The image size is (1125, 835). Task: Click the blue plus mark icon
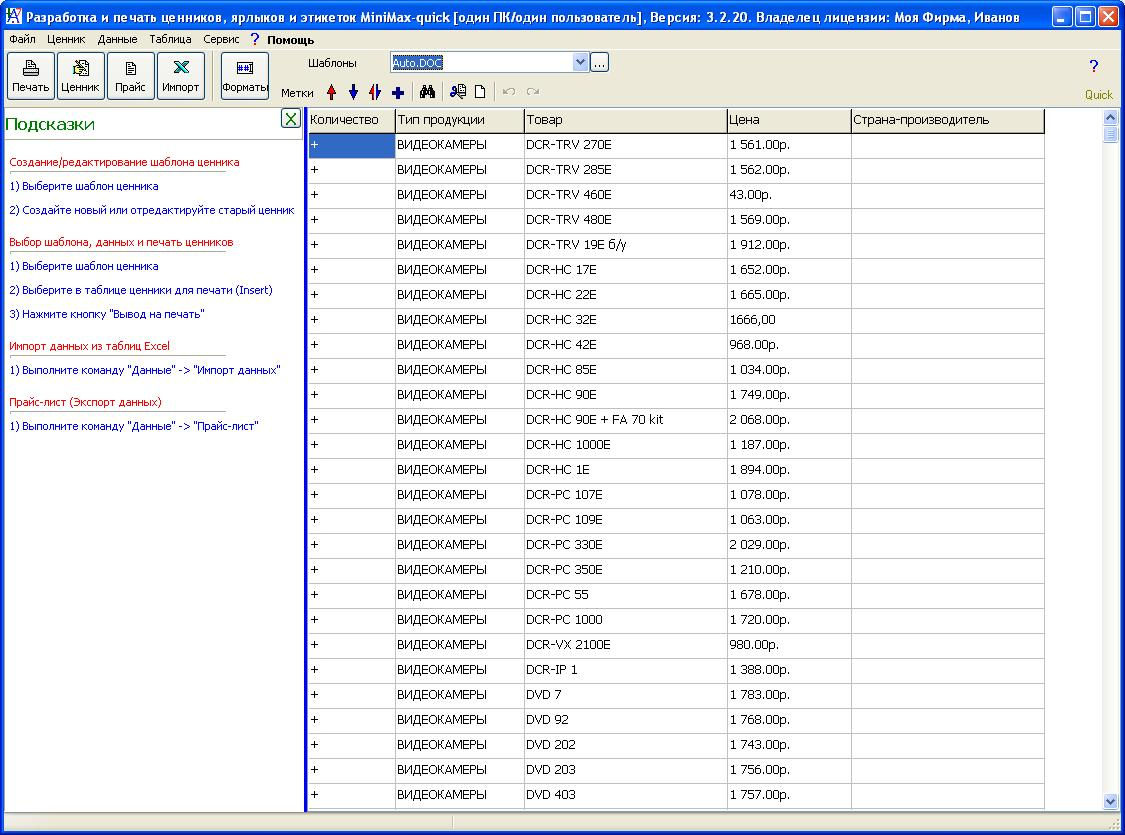pos(397,93)
